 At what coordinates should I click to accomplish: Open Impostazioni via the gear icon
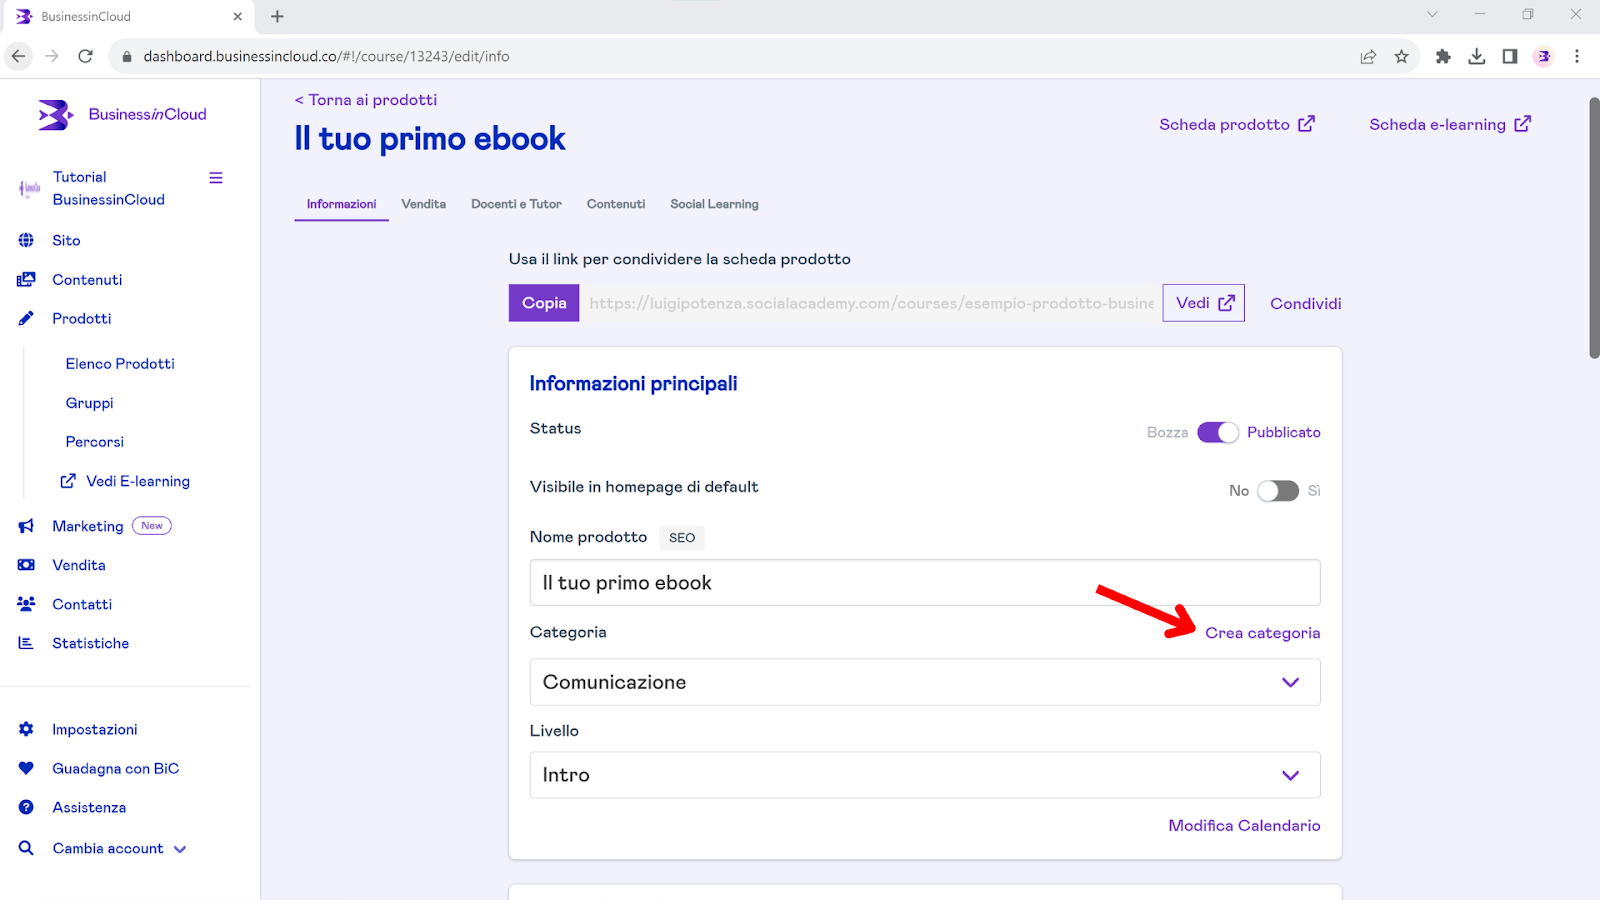click(x=26, y=729)
